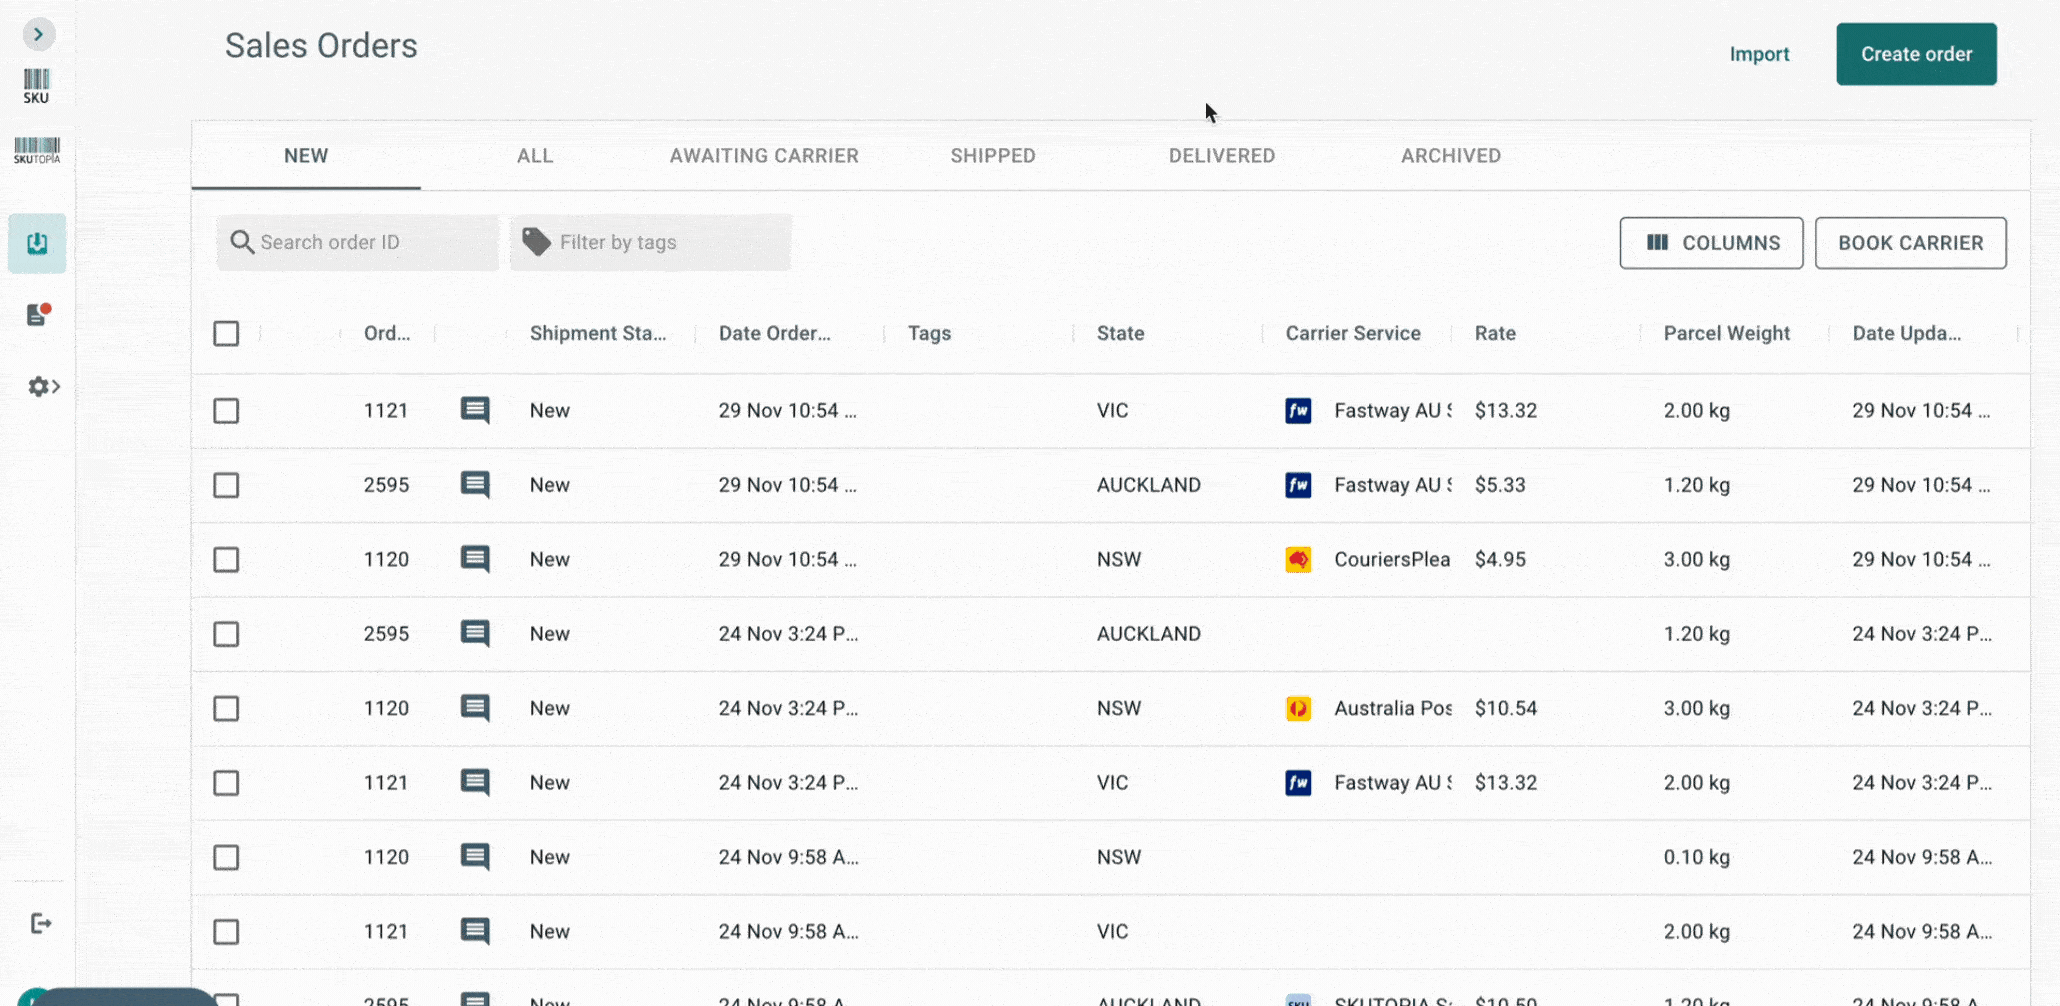
Task: Toggle the select-all checkbox in table header
Action: point(226,333)
